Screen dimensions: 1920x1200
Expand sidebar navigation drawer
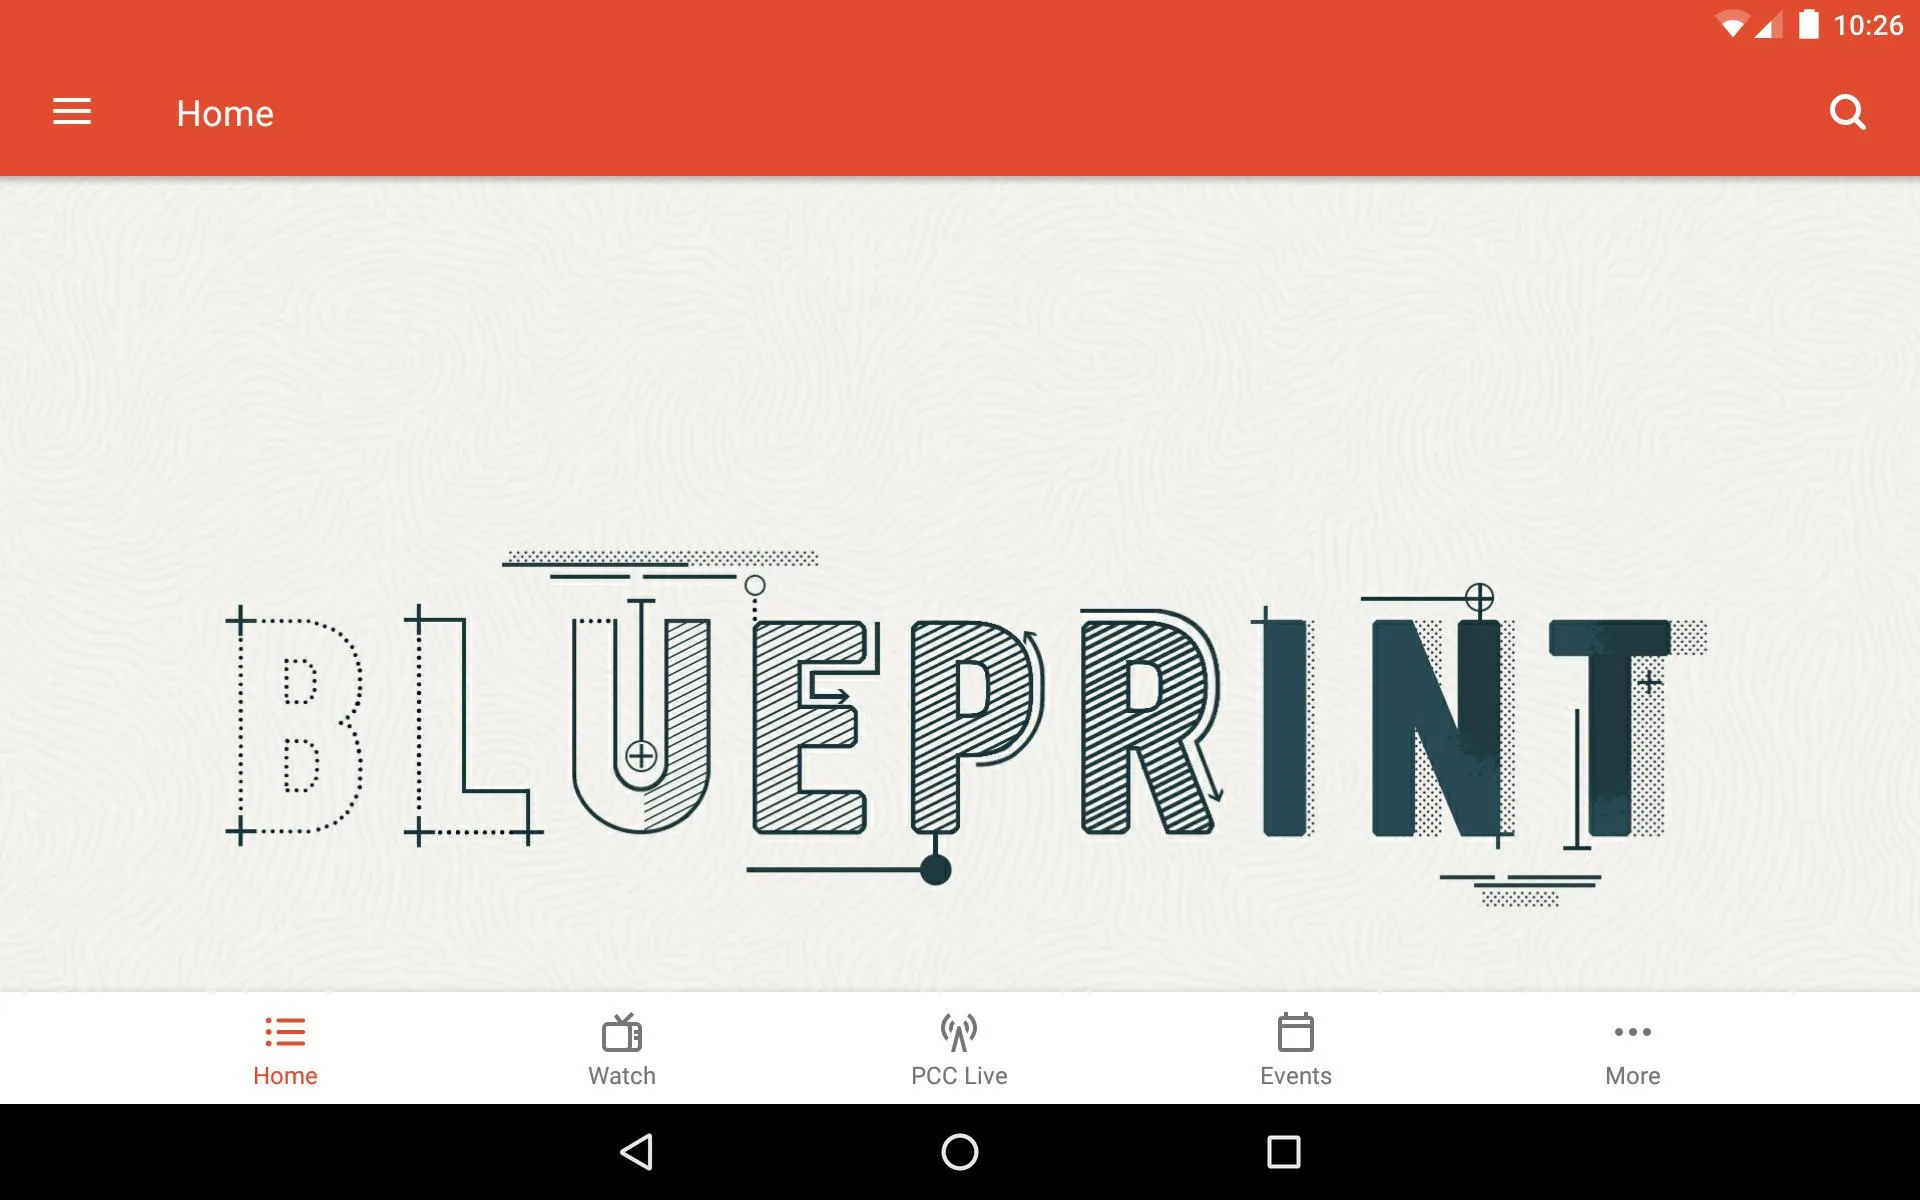[72, 113]
